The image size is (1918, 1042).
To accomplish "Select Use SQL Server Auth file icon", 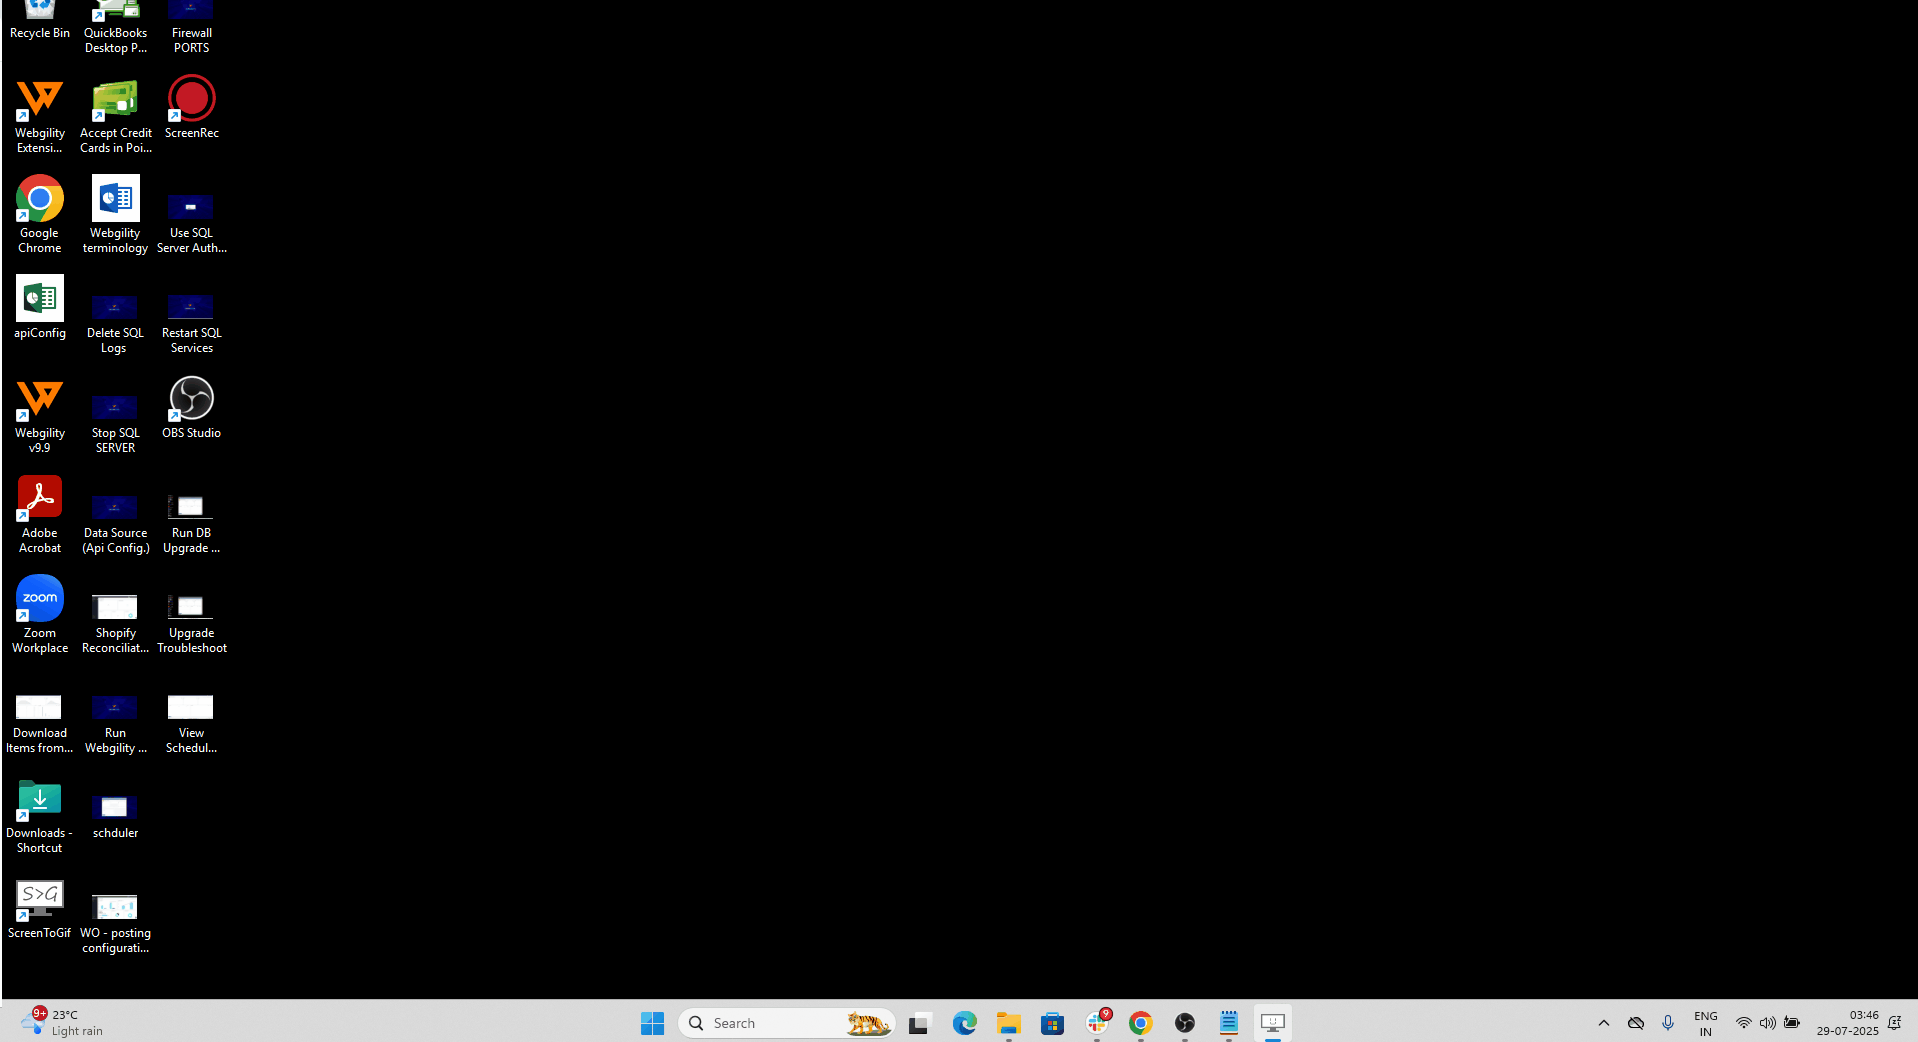I will coord(191,222).
